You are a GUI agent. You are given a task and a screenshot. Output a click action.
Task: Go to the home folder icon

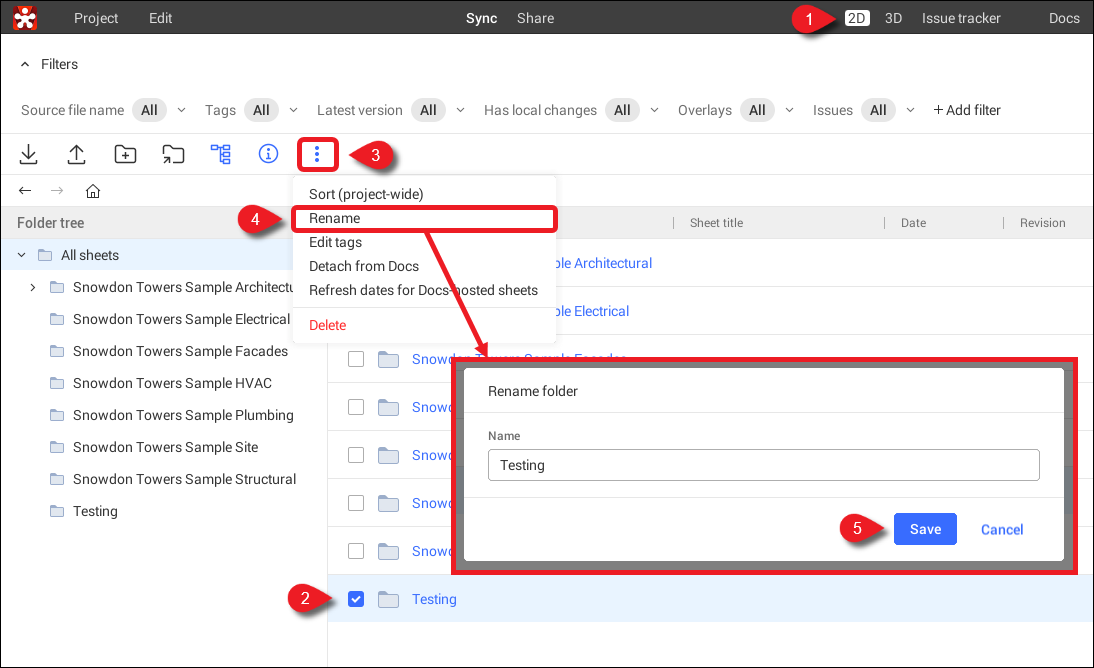pos(92,191)
